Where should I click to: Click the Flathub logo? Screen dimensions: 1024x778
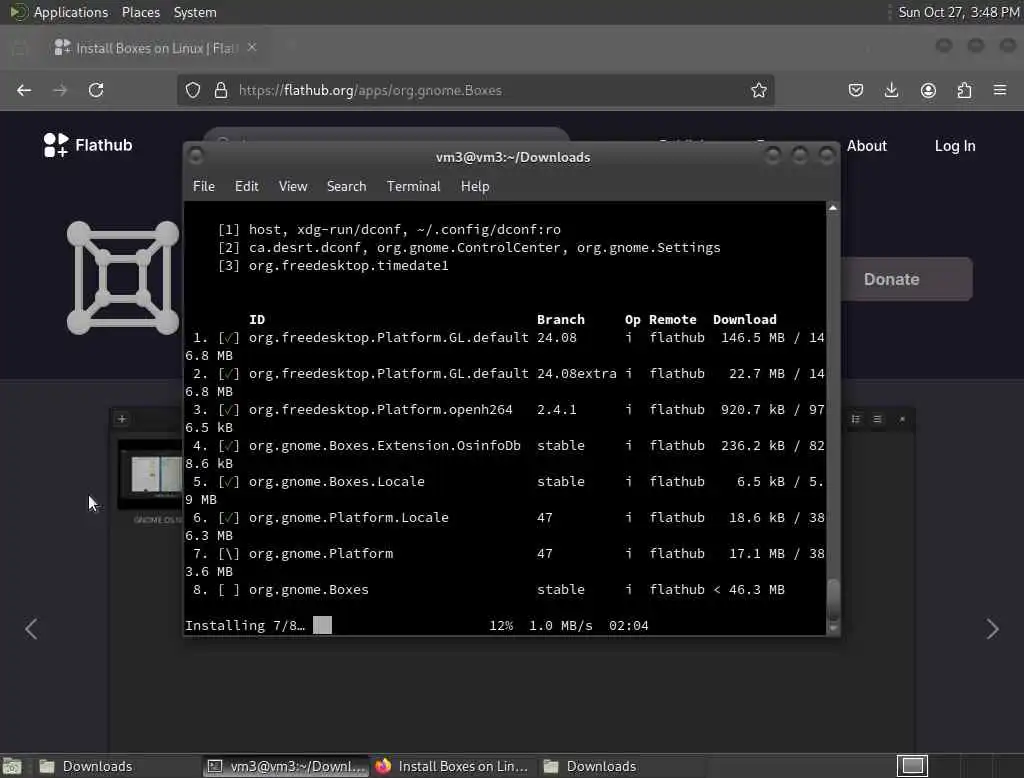pos(88,145)
